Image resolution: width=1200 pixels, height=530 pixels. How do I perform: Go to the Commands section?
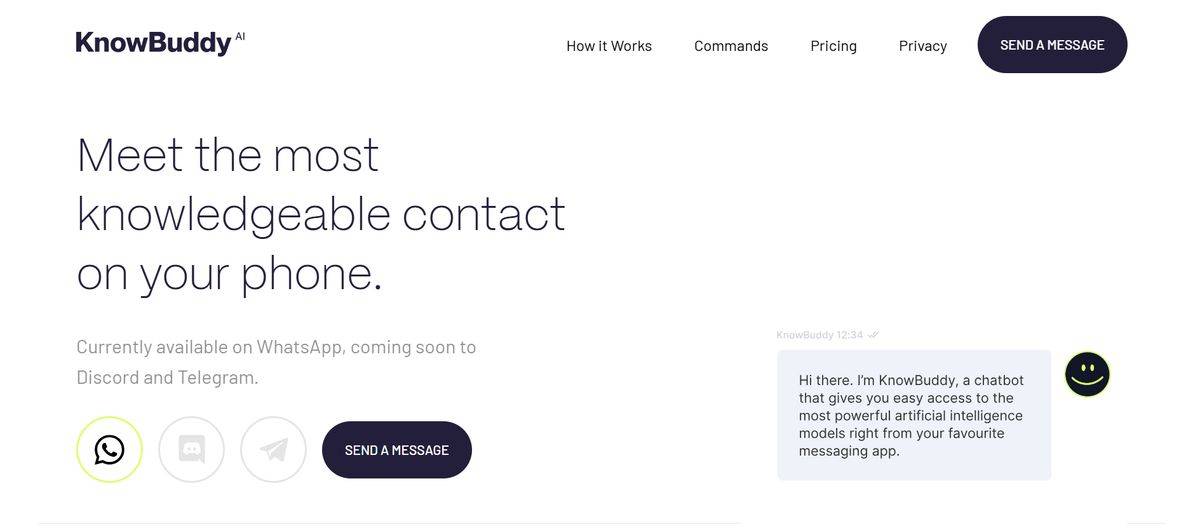pos(731,46)
